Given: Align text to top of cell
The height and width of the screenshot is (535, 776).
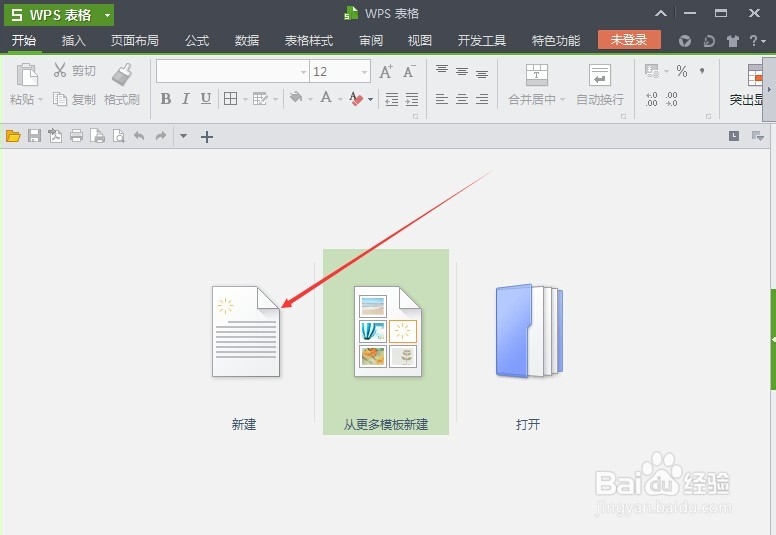Looking at the screenshot, I should (x=442, y=70).
